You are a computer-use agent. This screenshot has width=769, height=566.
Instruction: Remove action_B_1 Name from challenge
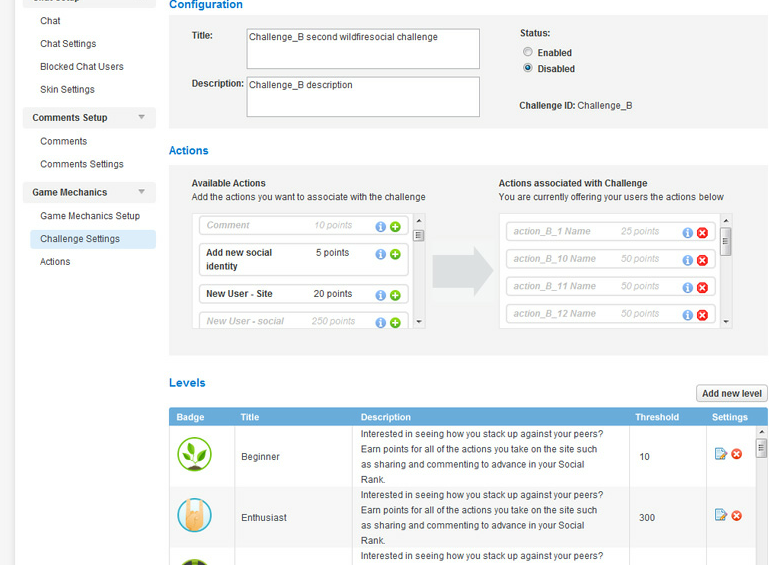coord(702,232)
